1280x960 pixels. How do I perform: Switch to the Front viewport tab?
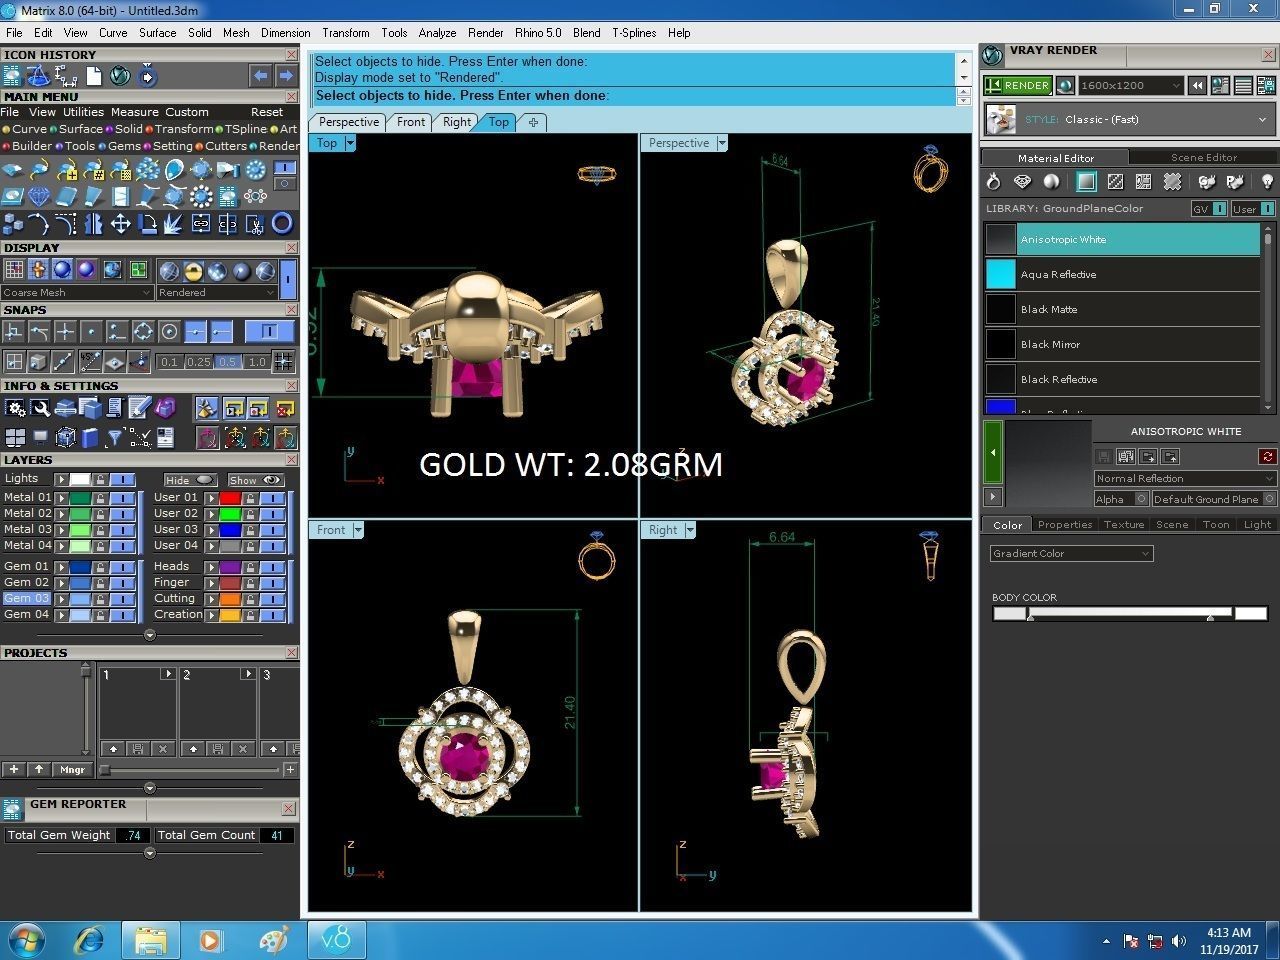click(411, 122)
